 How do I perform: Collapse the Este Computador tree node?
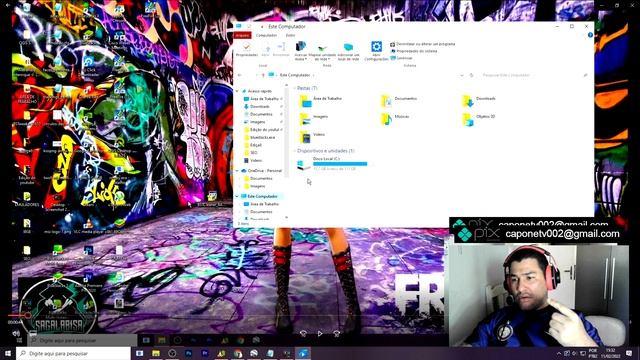tap(237, 196)
